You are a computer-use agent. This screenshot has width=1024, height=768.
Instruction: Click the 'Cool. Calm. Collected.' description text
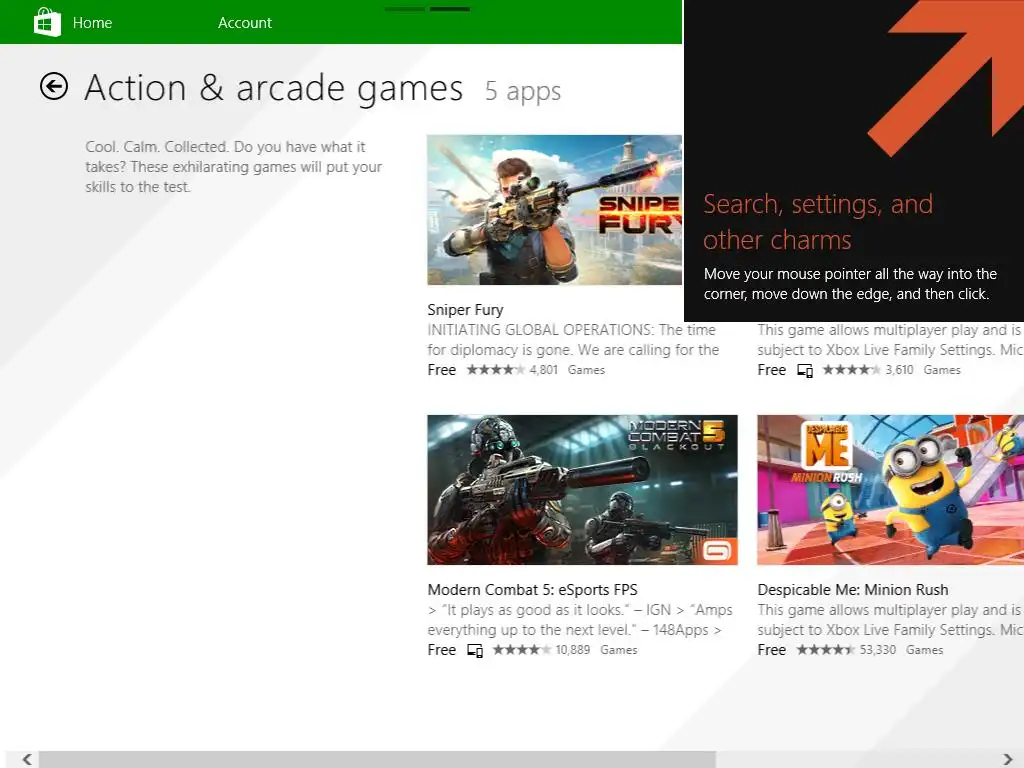[233, 167]
